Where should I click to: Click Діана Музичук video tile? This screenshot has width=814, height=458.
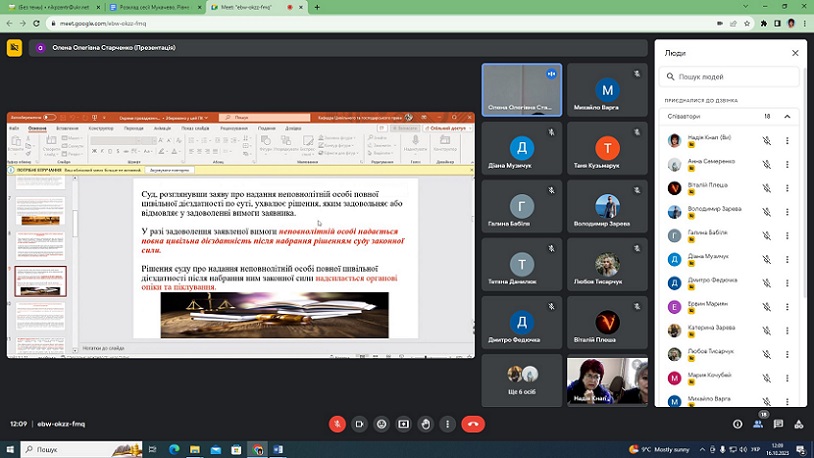(x=522, y=148)
